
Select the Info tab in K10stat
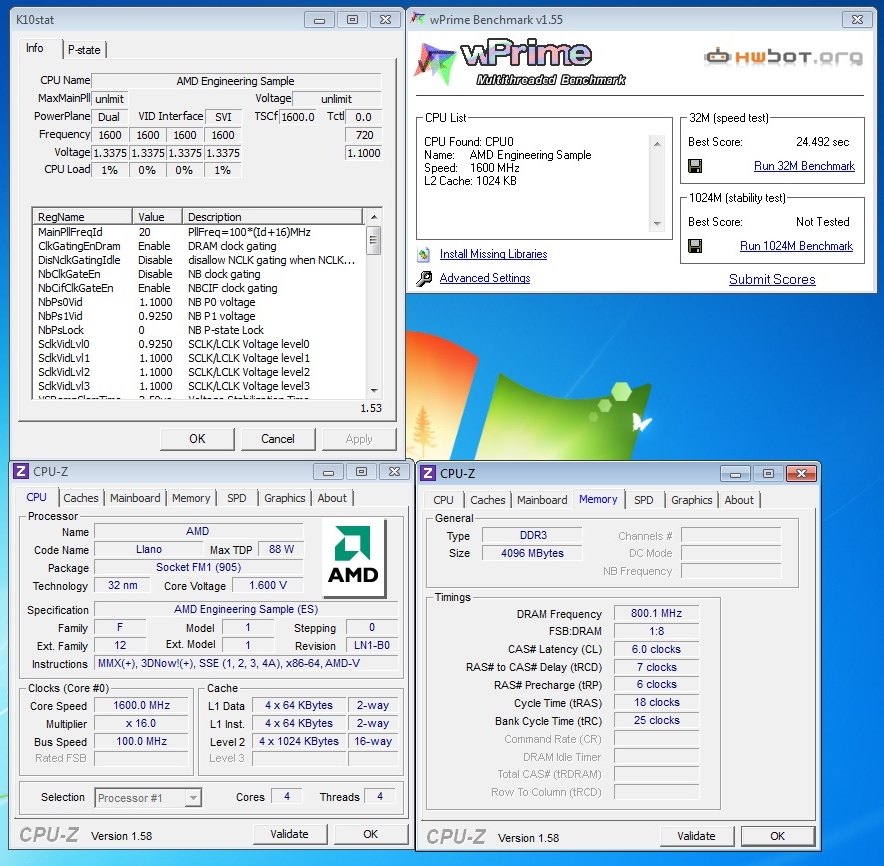pyautogui.click(x=34, y=48)
